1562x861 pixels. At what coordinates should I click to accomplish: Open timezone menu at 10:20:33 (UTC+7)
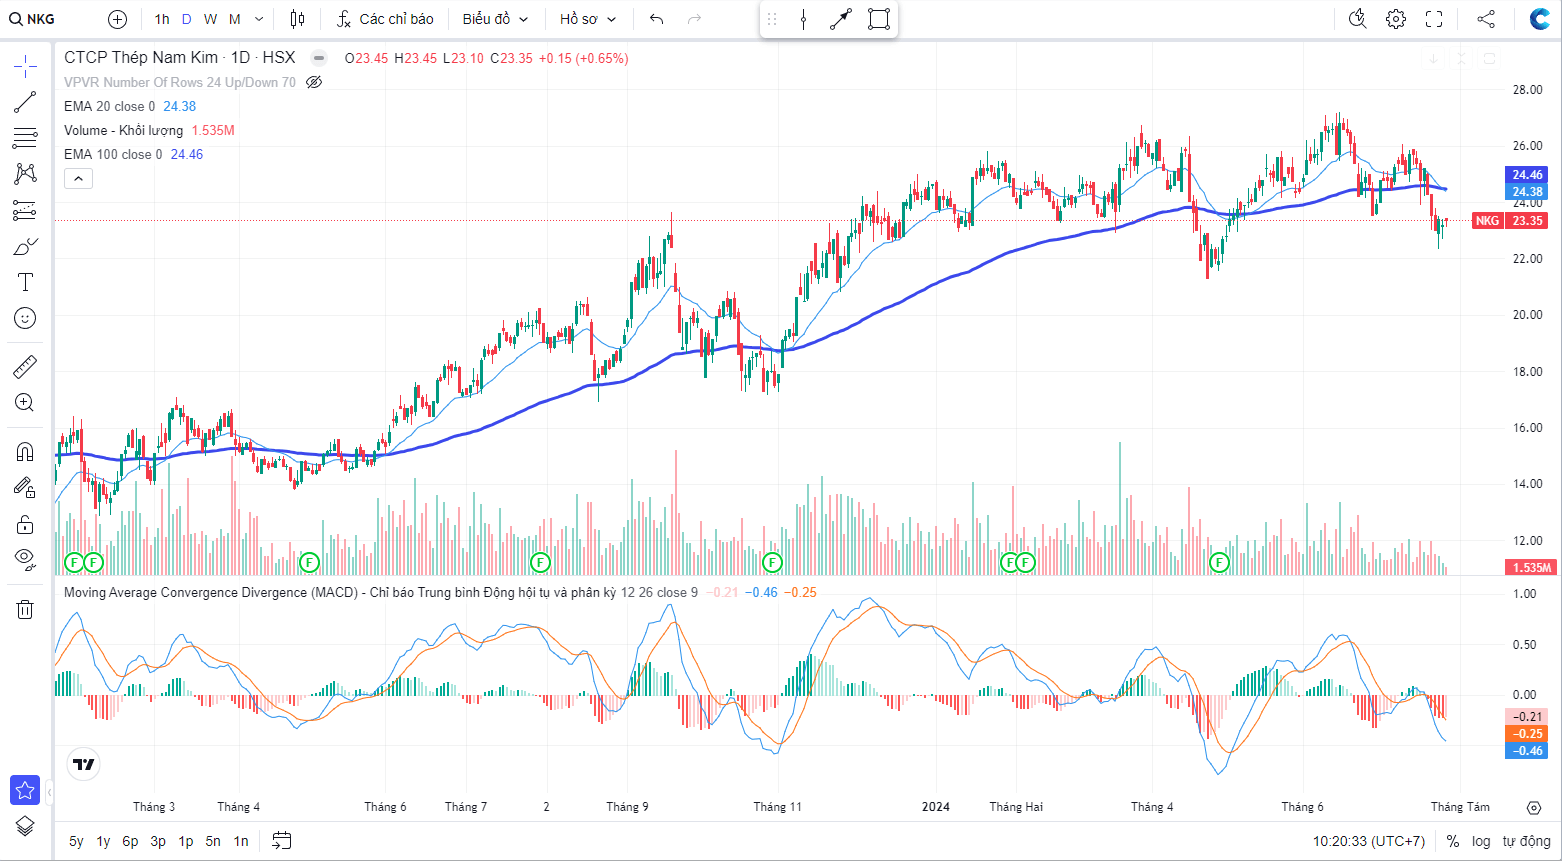point(1369,841)
